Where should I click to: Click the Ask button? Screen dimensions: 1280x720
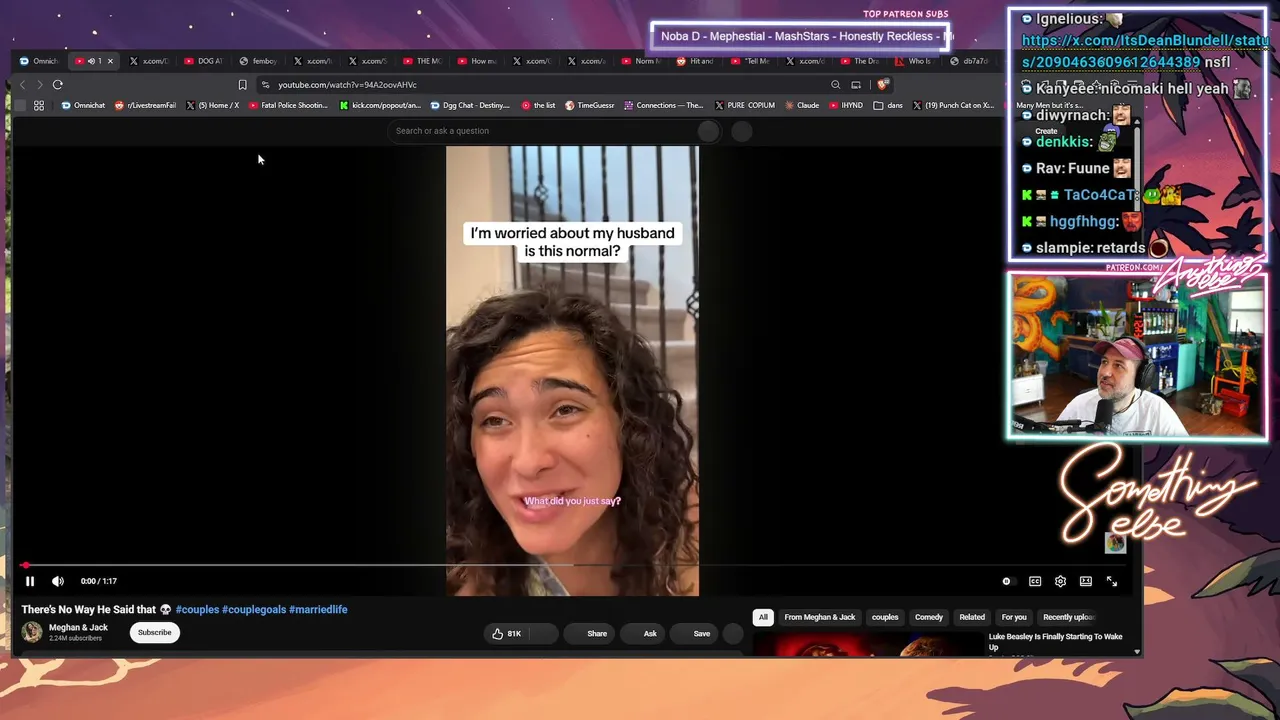pyautogui.click(x=643, y=633)
